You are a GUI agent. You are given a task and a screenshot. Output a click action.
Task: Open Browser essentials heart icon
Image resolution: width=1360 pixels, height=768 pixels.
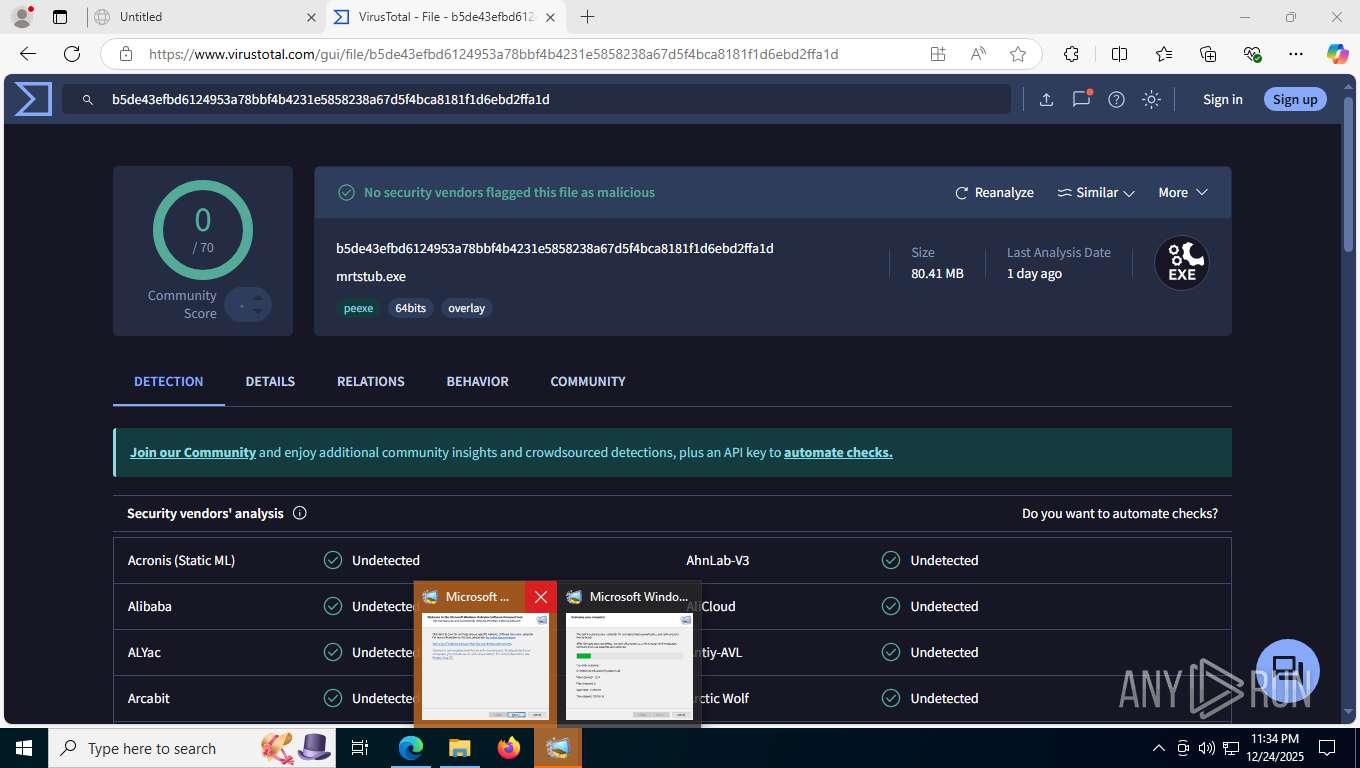click(1252, 54)
